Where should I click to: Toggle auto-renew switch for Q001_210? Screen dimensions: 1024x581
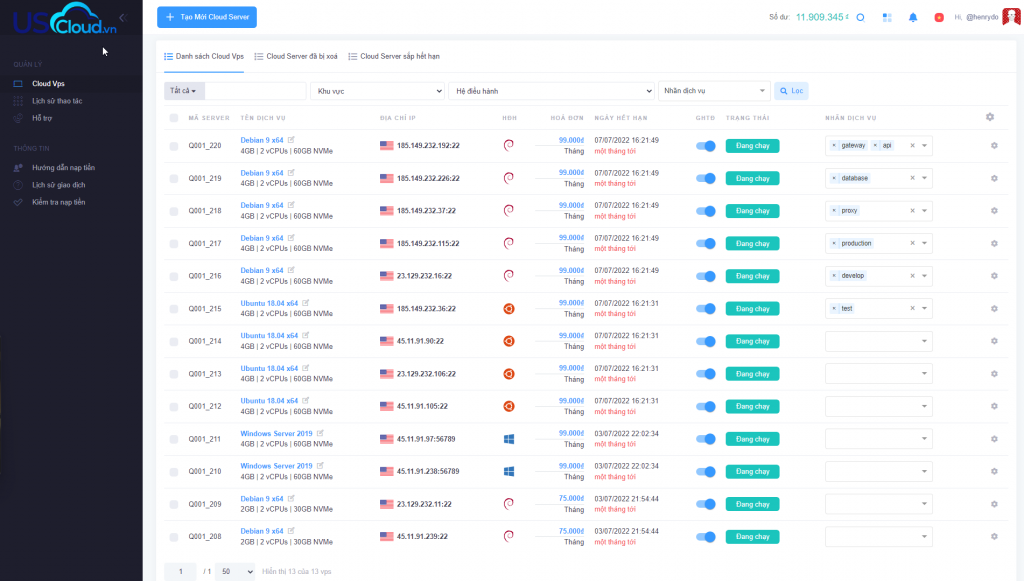tap(706, 471)
